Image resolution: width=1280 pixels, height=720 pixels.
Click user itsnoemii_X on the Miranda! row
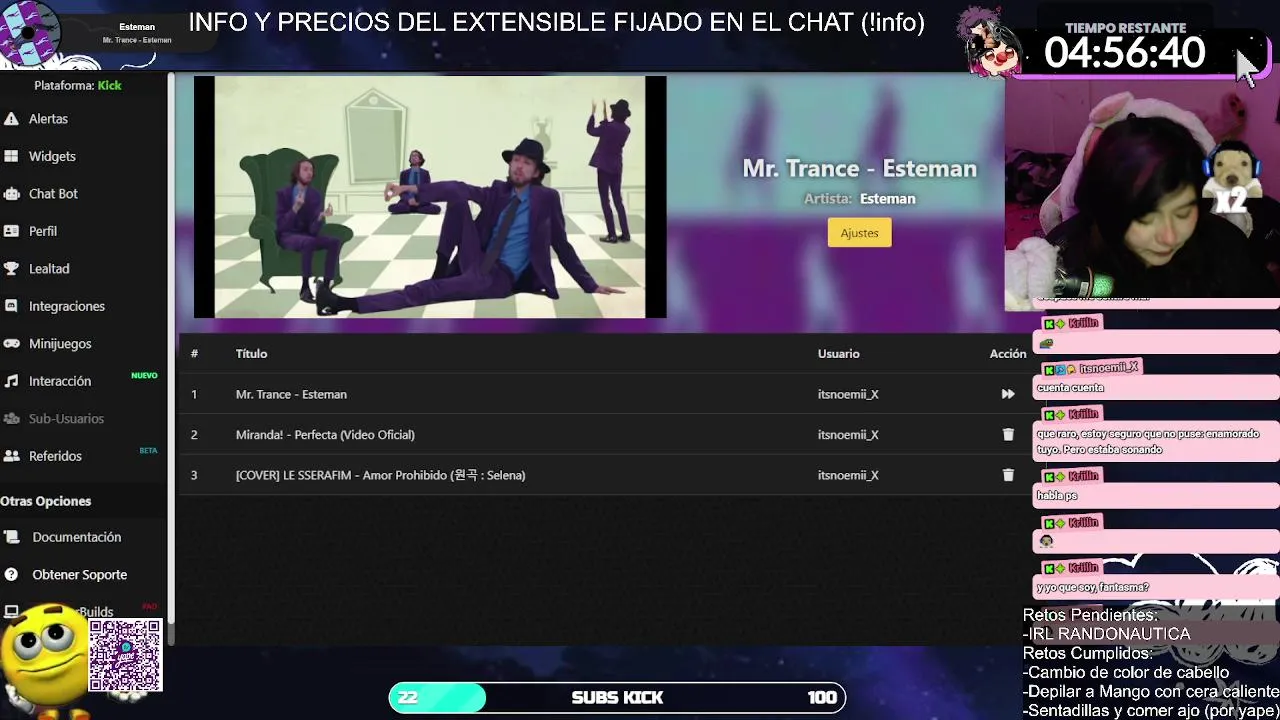848,435
